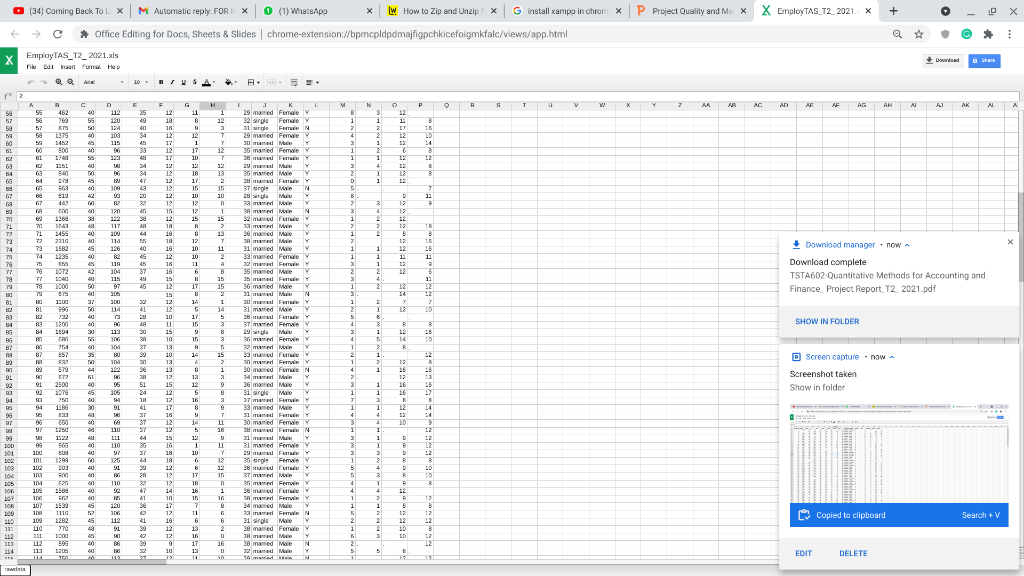Switch to the Gmail Automatic reply tab

pyautogui.click(x=193, y=11)
